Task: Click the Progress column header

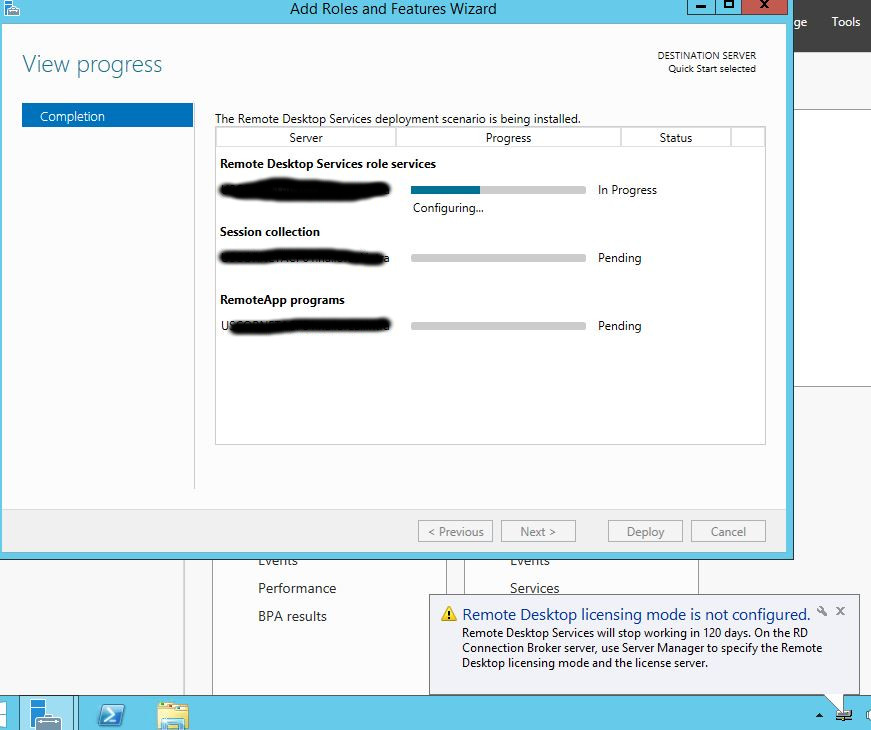Action: [508, 138]
